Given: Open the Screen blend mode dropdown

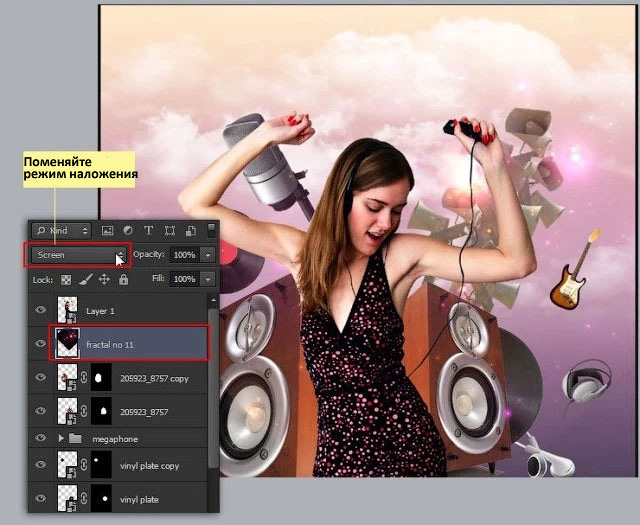Looking at the screenshot, I should (x=79, y=255).
